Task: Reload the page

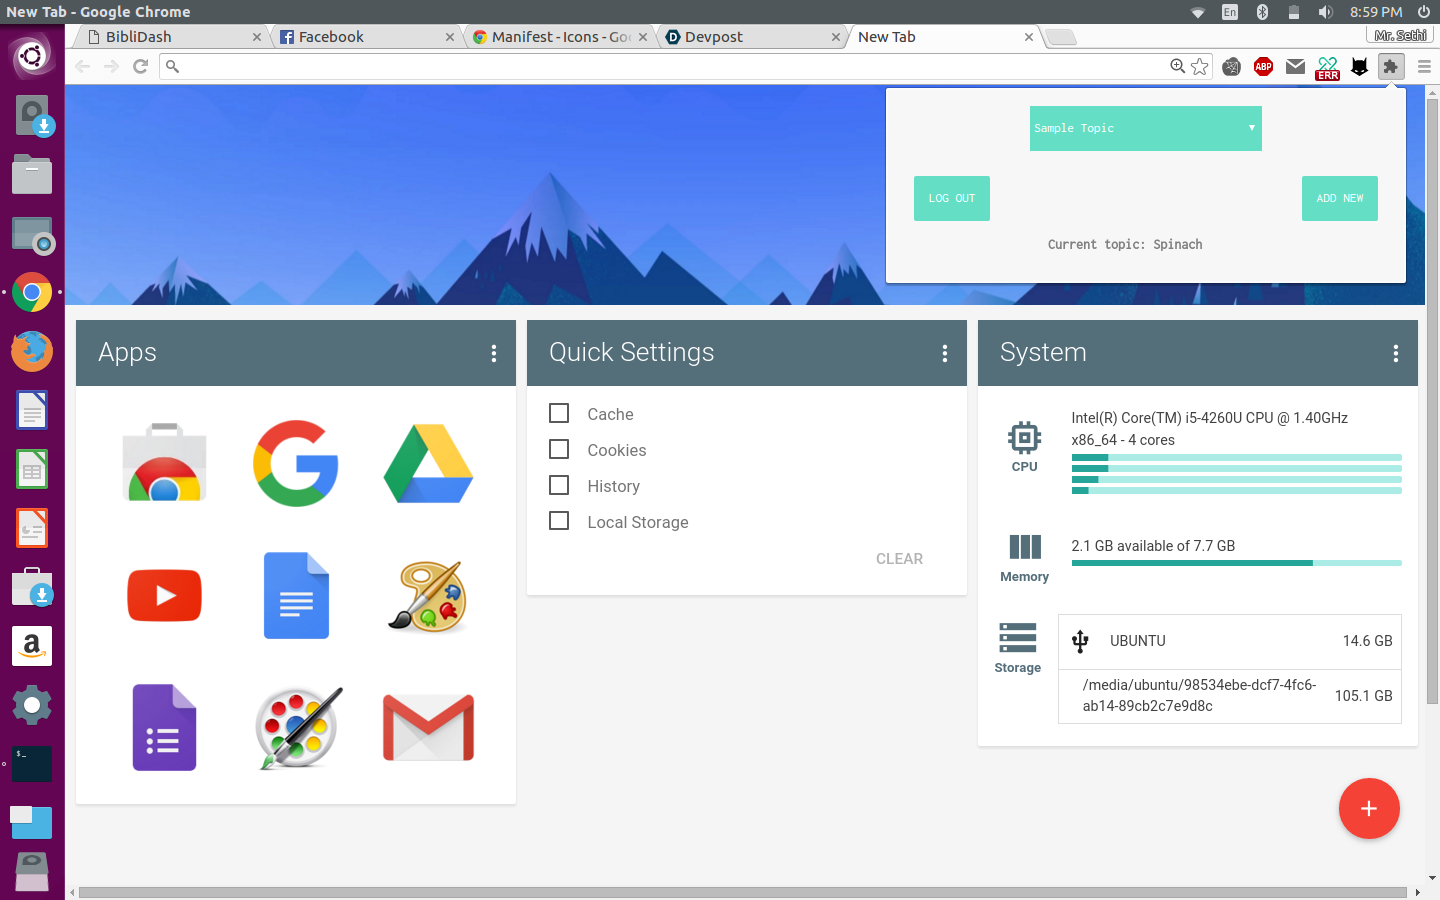Action: 140,66
